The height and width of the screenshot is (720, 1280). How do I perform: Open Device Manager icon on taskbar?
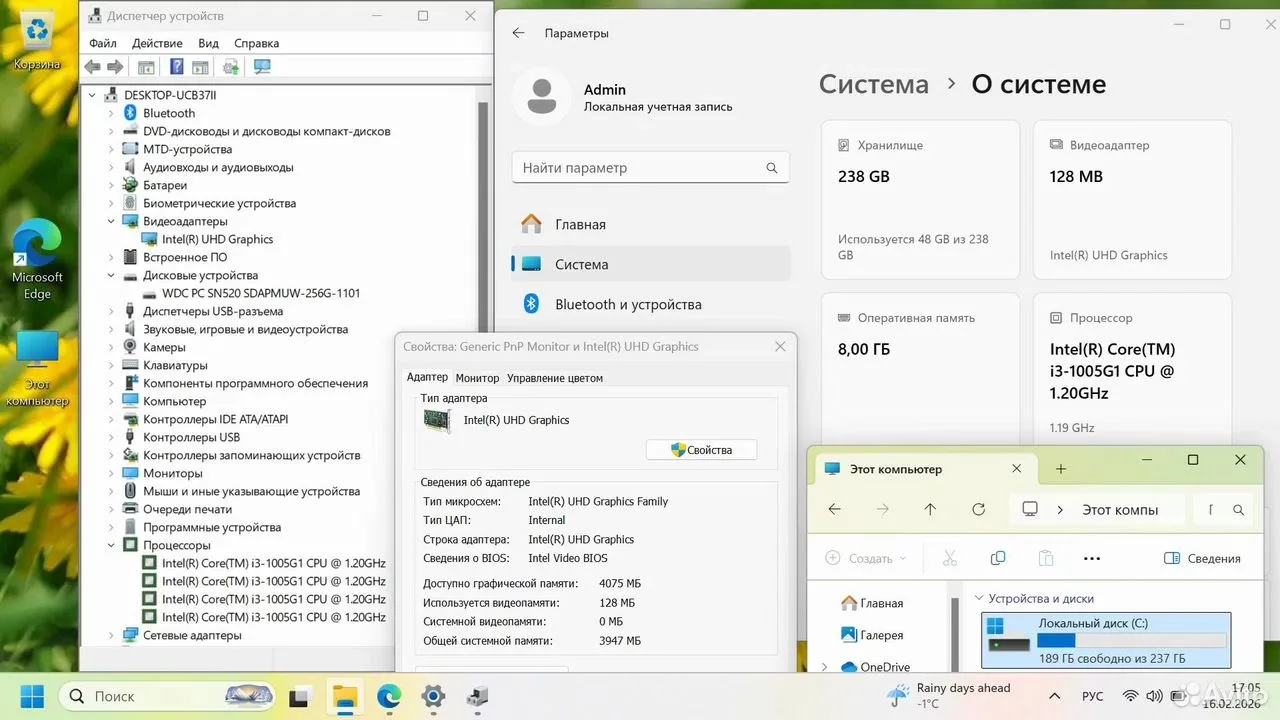click(477, 696)
